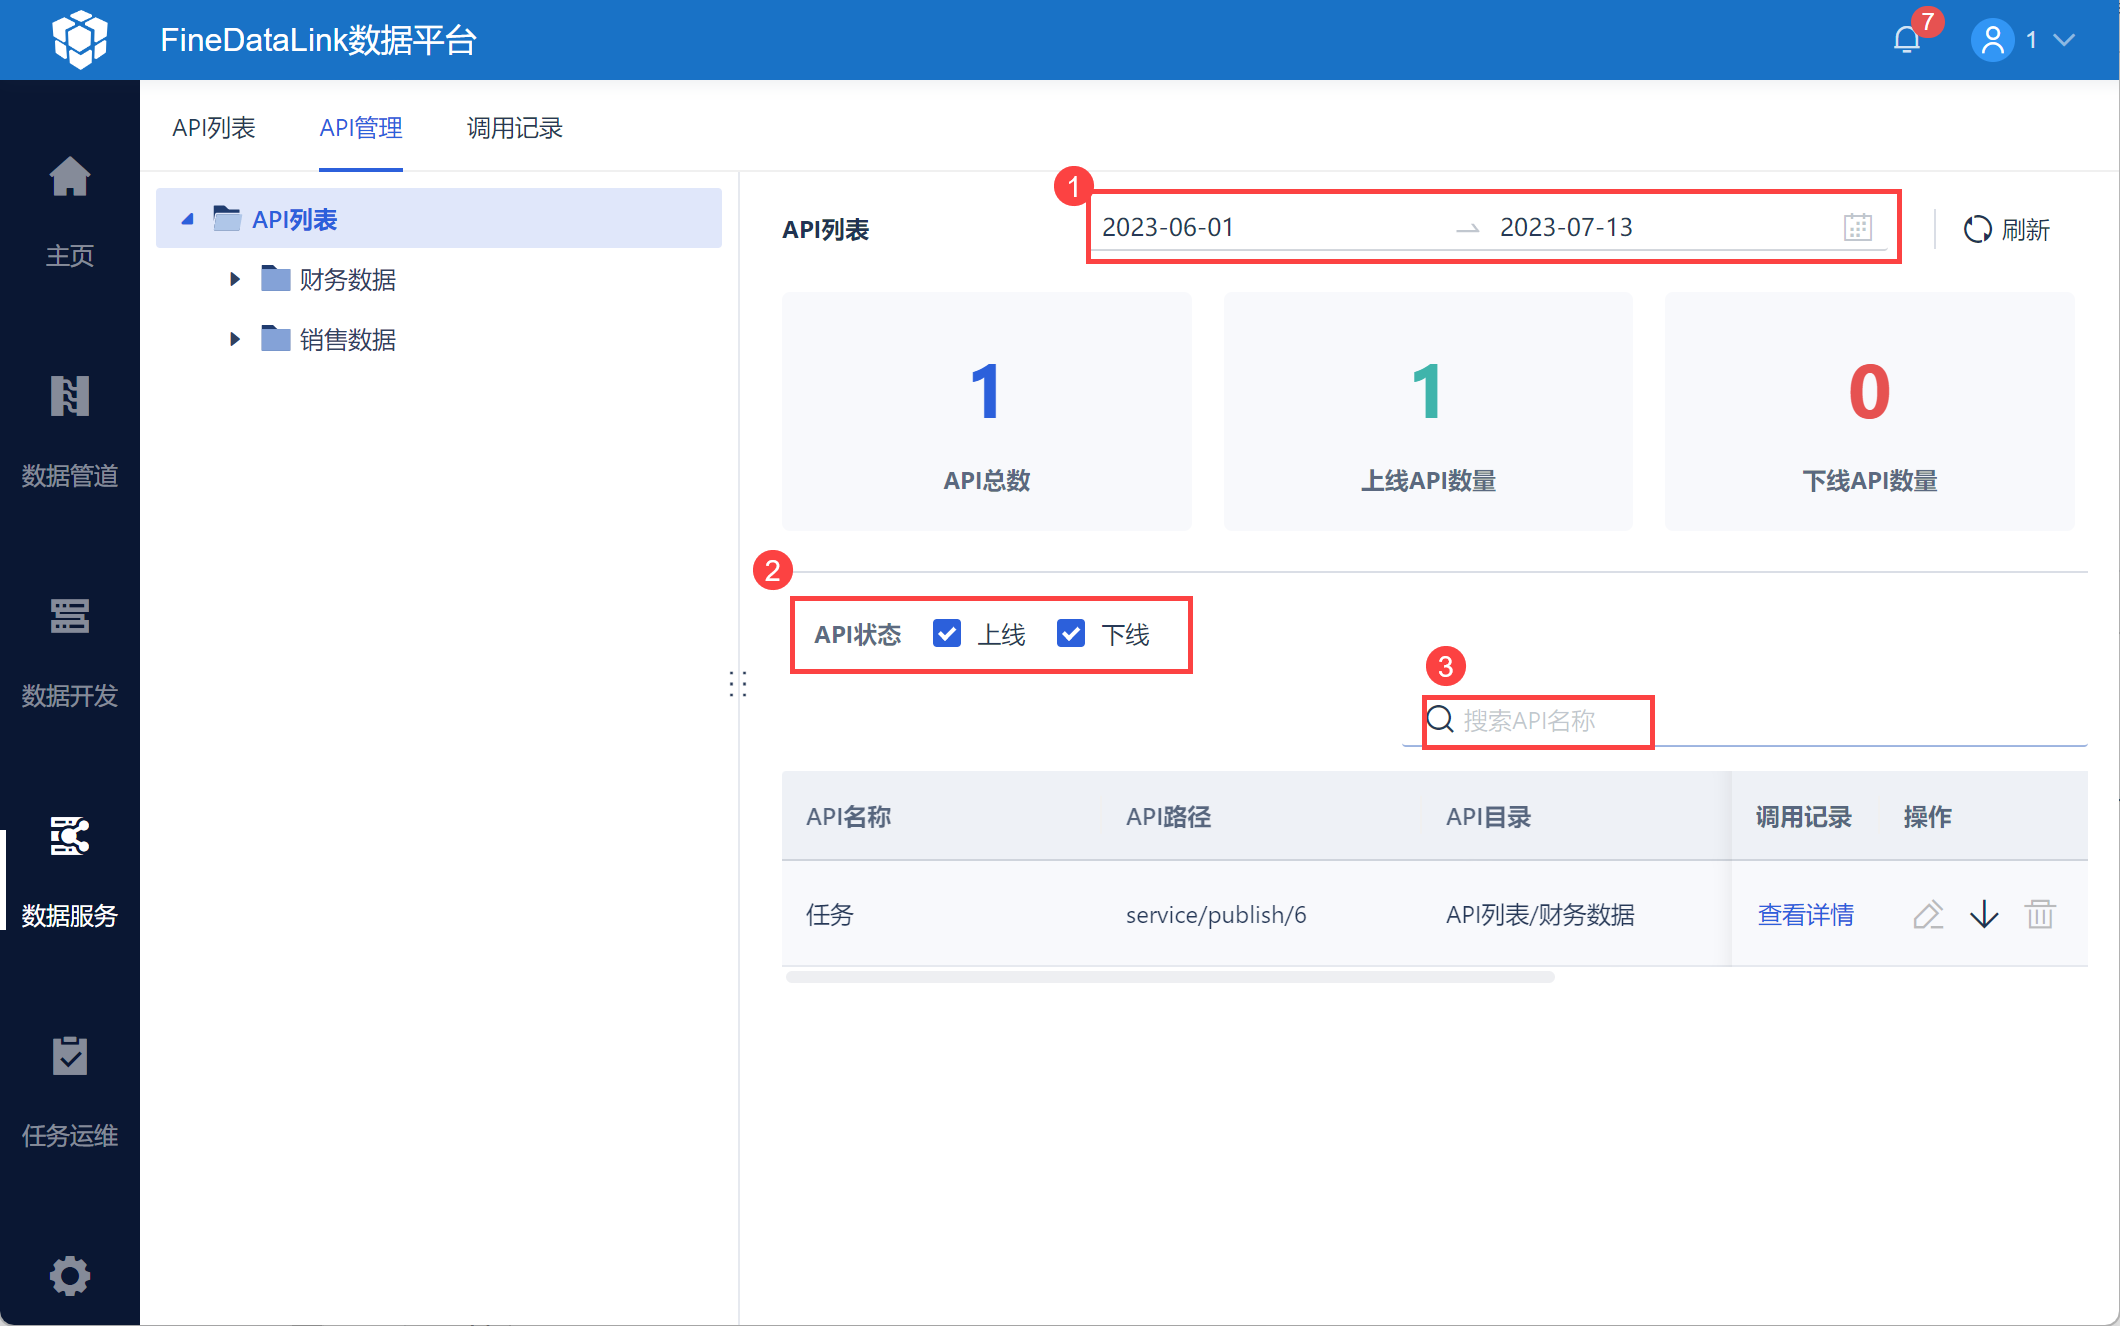Viewport: 2120px width, 1326px height.
Task: Click the 刷新 refresh button
Action: [x=2007, y=229]
